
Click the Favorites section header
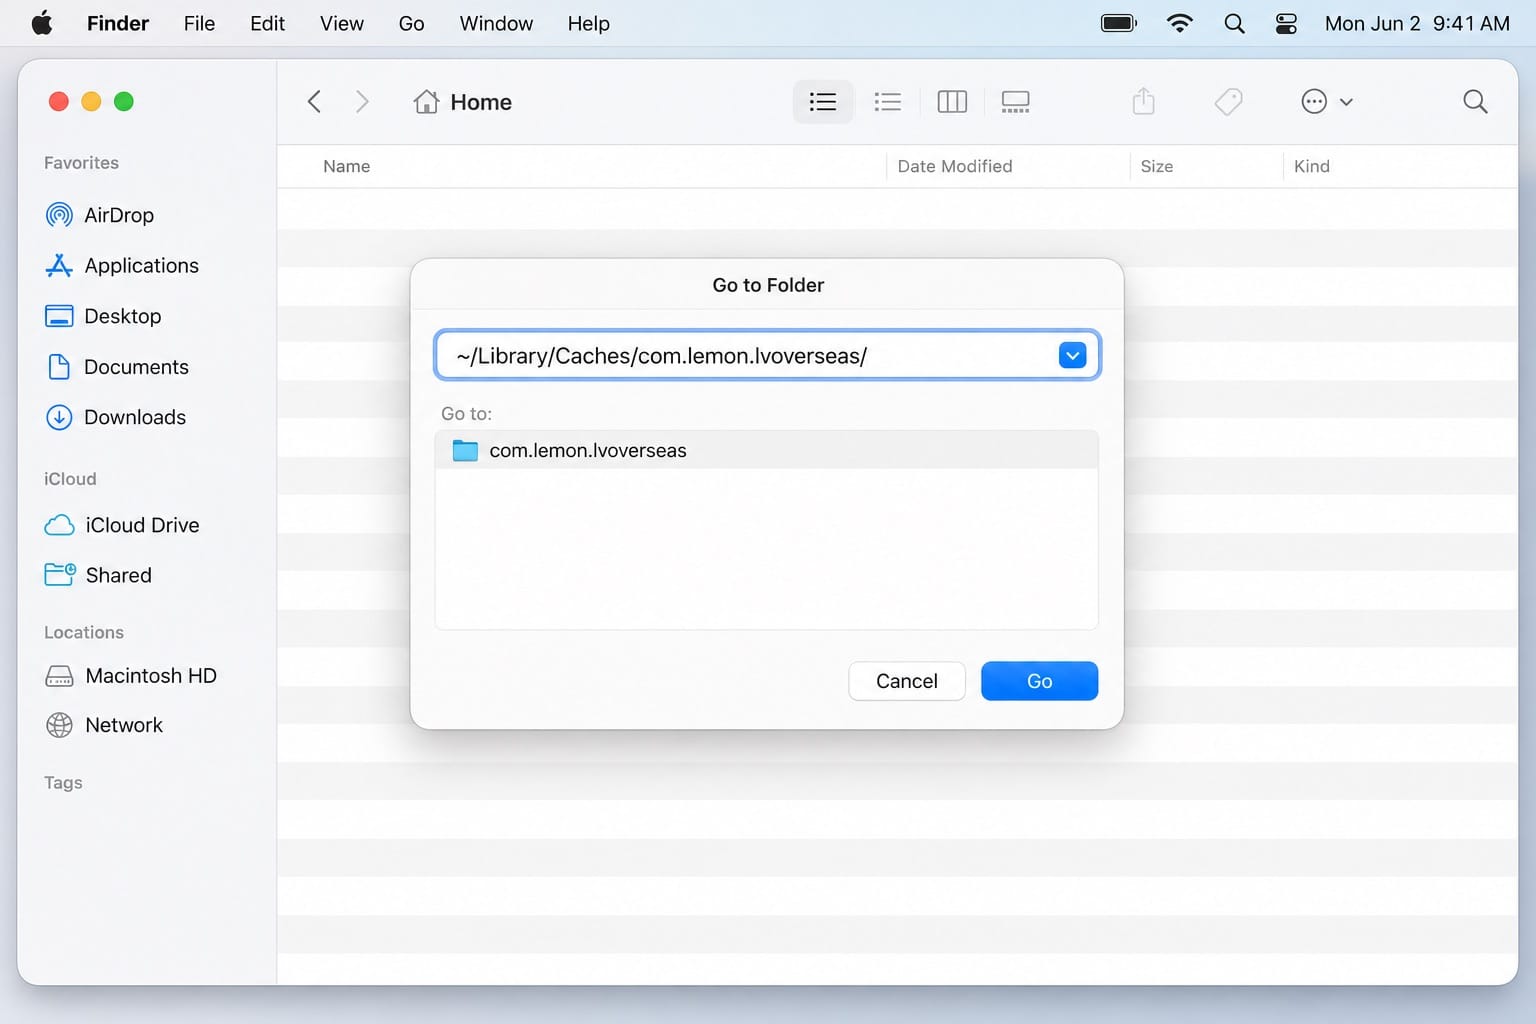tap(81, 163)
